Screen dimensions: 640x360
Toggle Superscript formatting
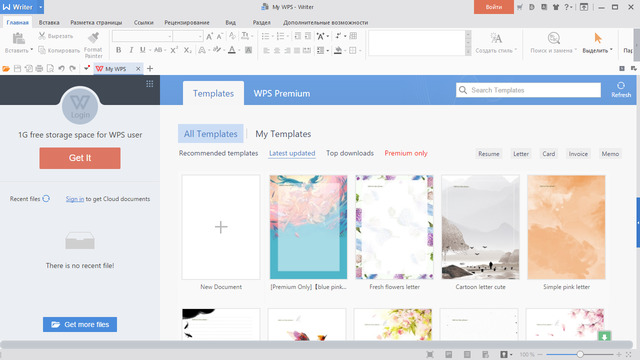[x=174, y=50]
